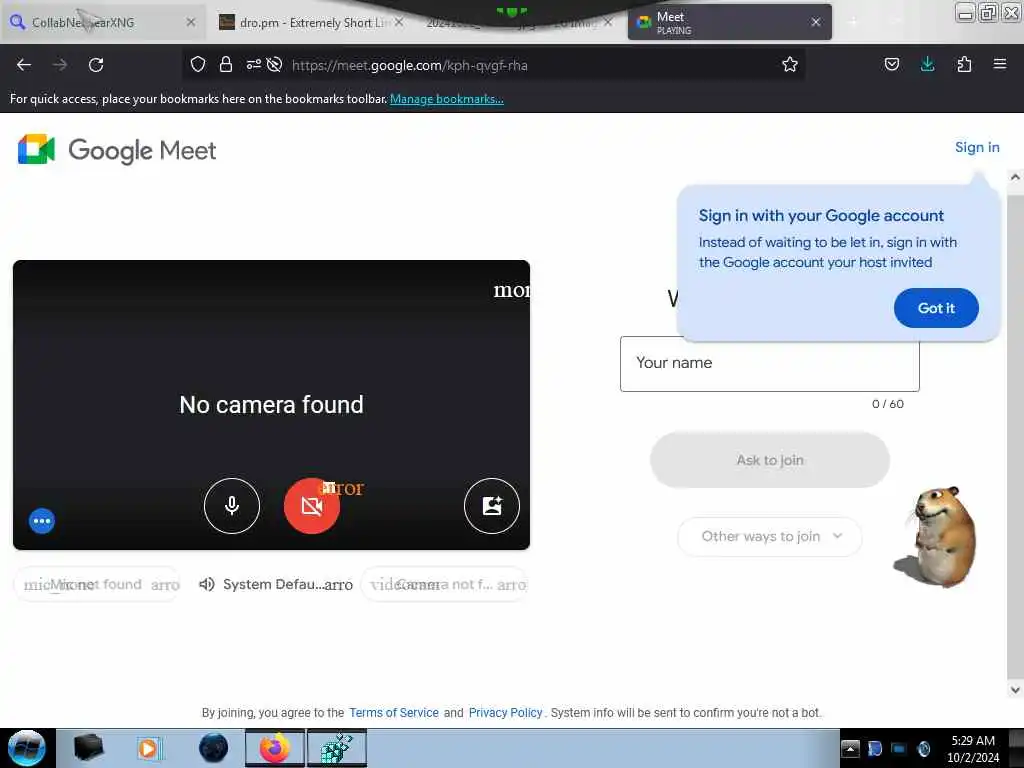Screen dimensions: 1024x768
Task: Click the browser forward arrow
Action: click(x=59, y=65)
